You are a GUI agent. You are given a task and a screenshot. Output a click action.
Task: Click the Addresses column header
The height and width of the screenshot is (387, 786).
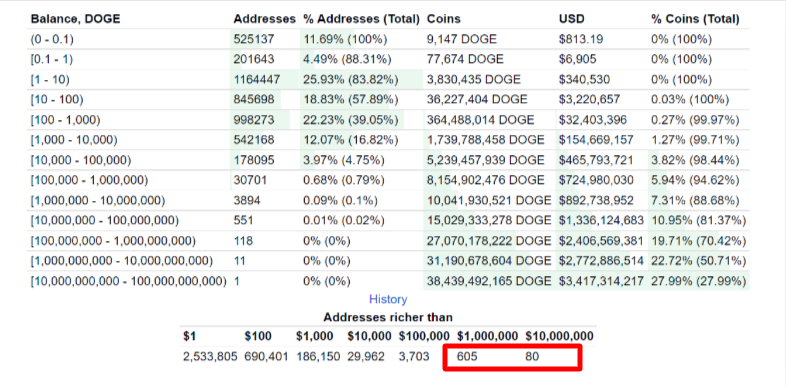point(265,19)
